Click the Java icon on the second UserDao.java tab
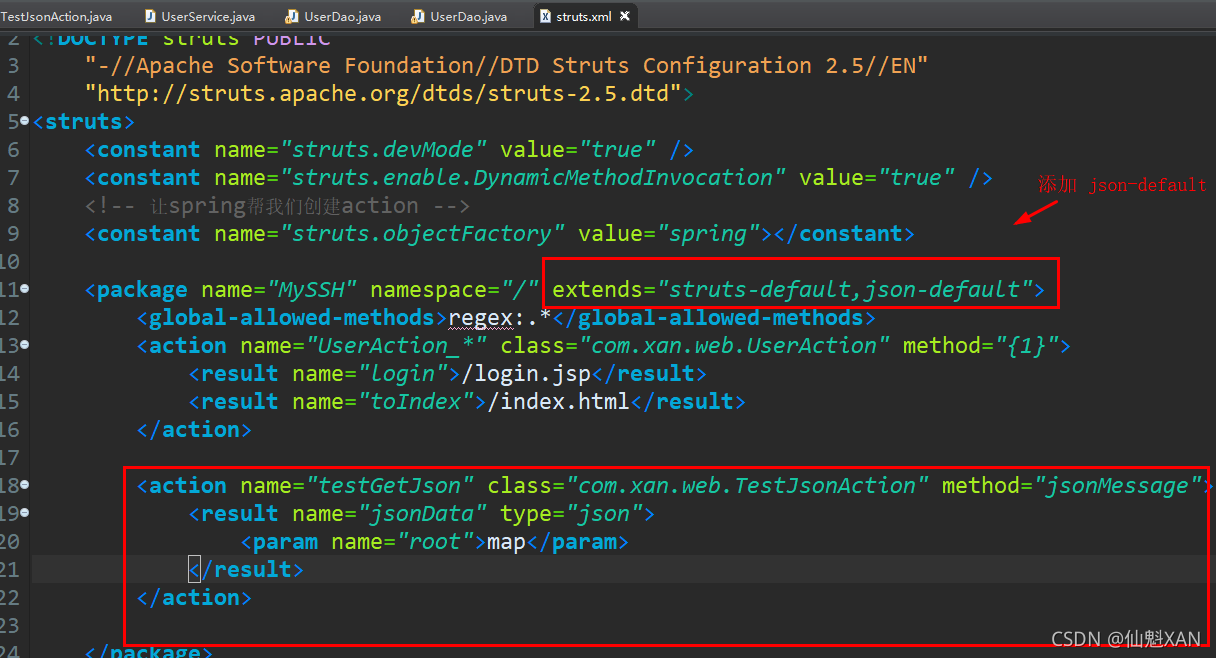The width and height of the screenshot is (1216, 658). pyautogui.click(x=416, y=16)
